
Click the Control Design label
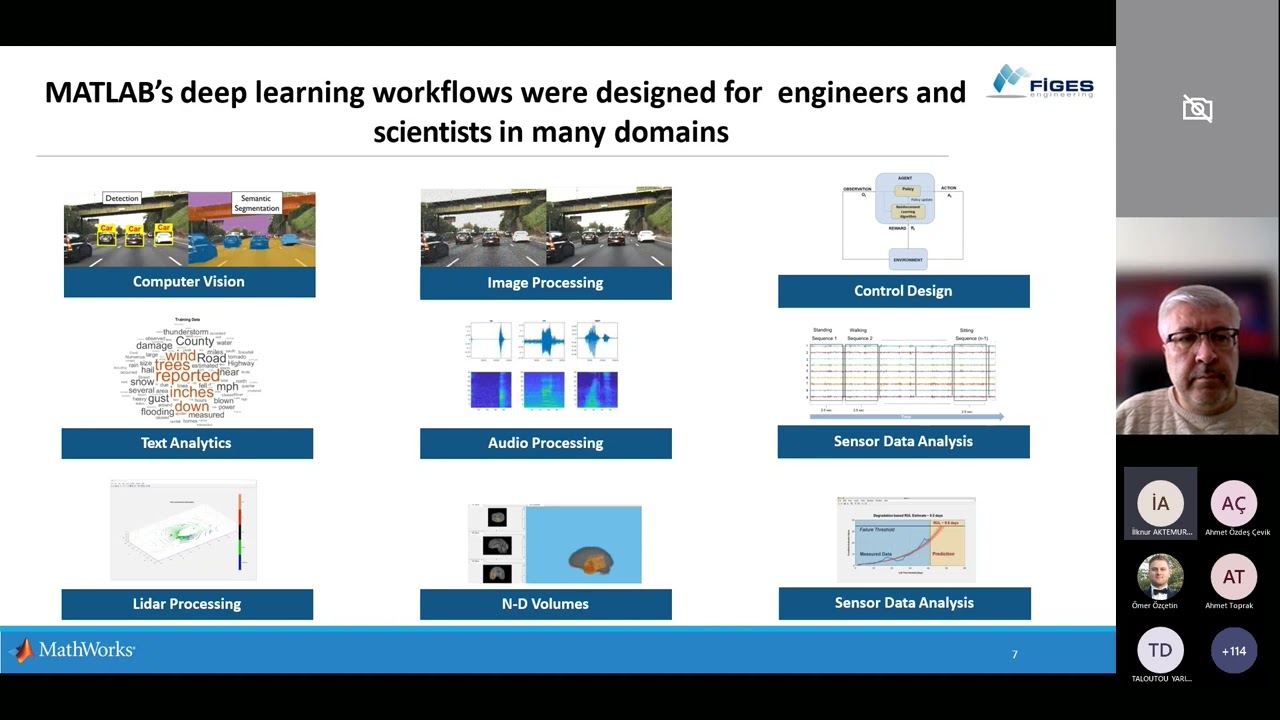click(x=903, y=291)
